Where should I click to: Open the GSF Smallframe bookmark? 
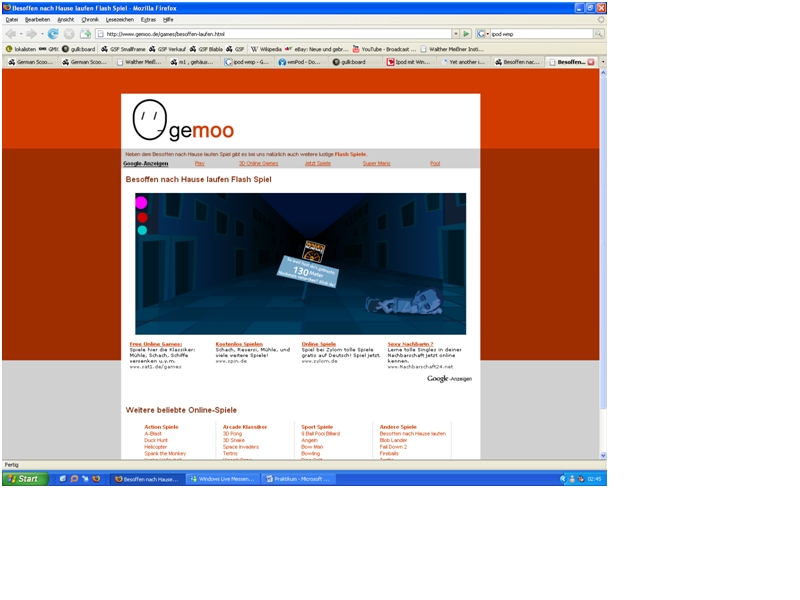[123, 49]
